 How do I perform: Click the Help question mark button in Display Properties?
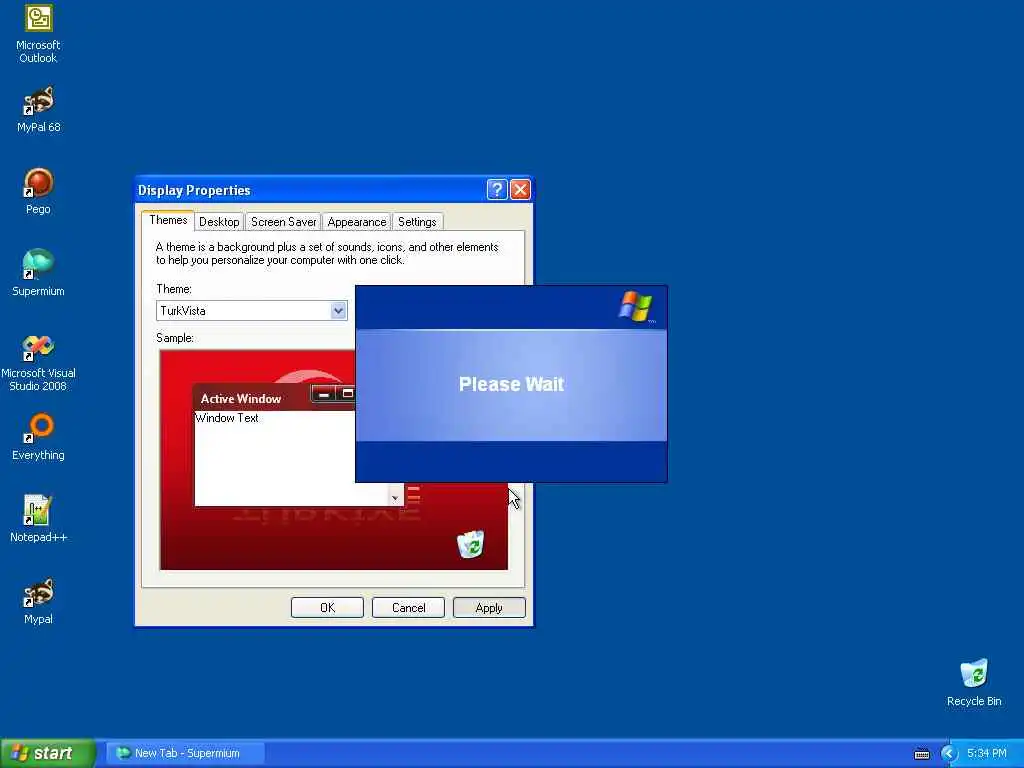[497, 190]
